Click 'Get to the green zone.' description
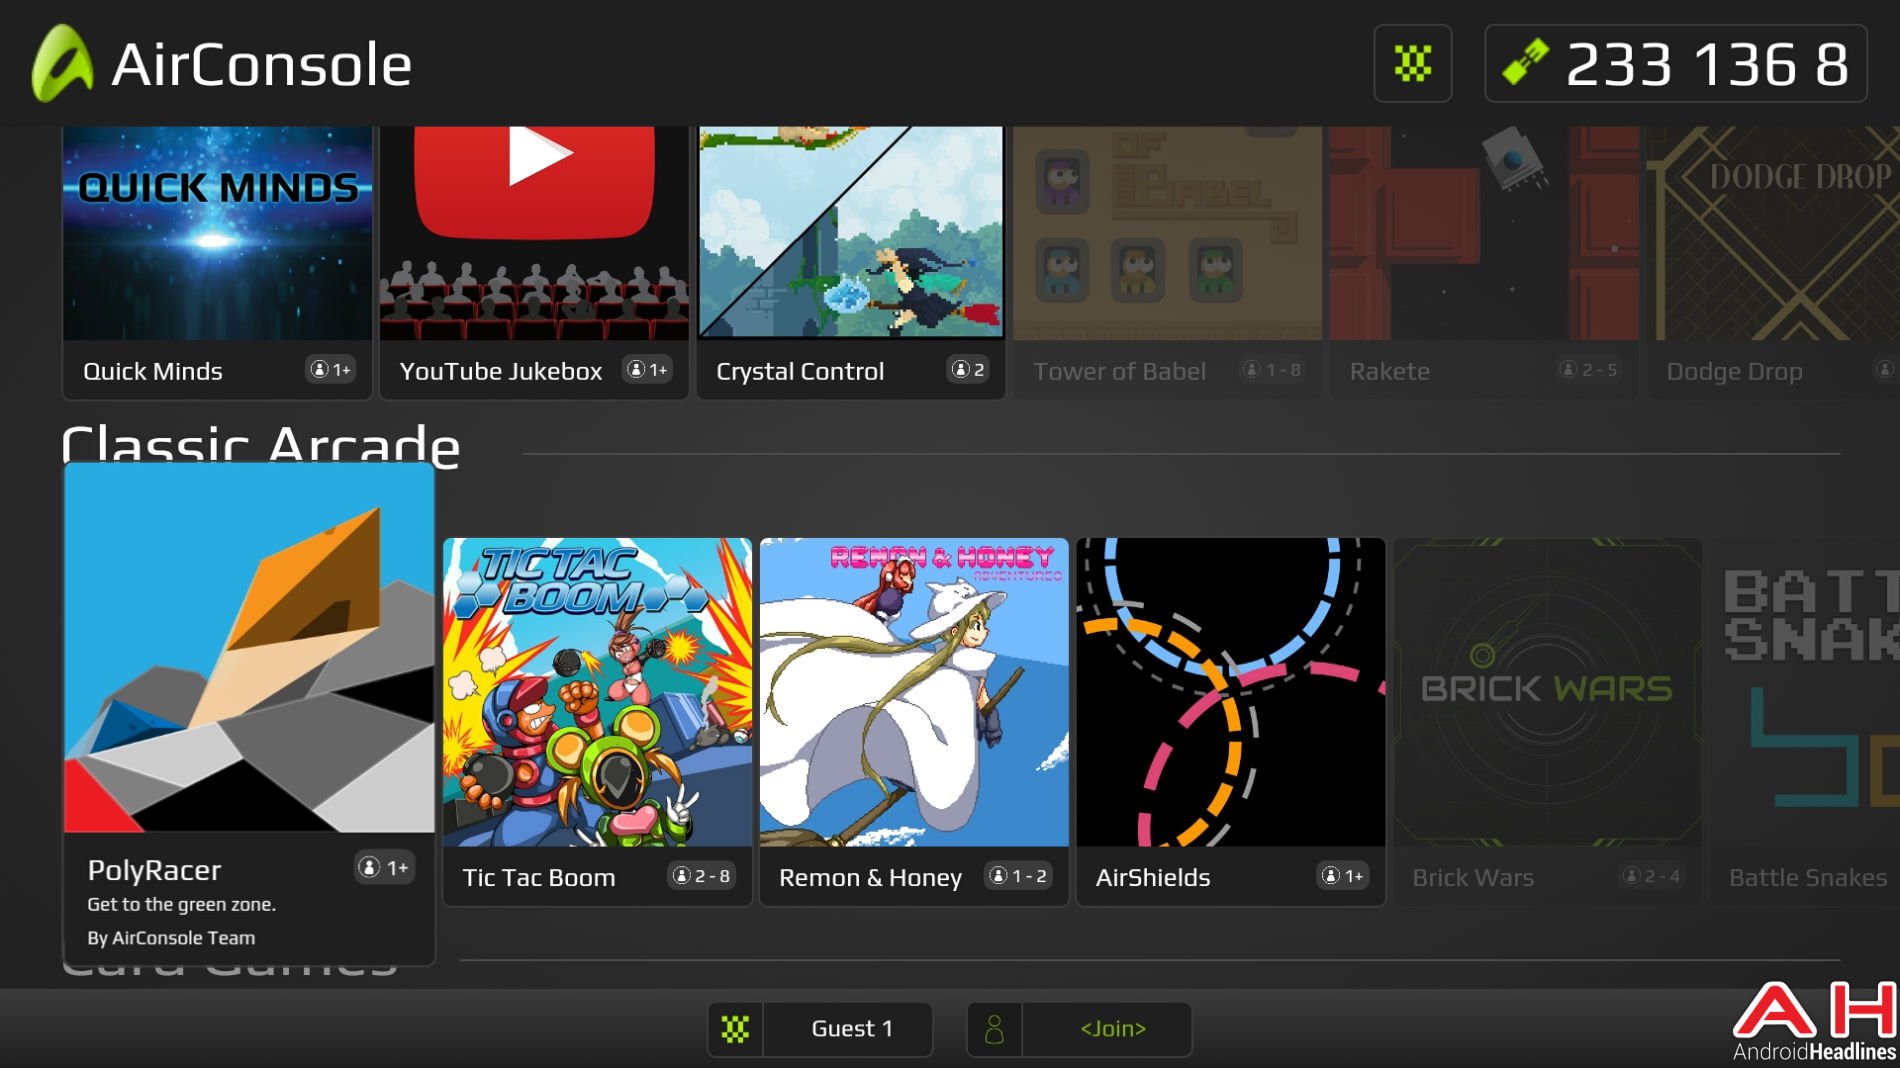The image size is (1900, 1068). 182,904
